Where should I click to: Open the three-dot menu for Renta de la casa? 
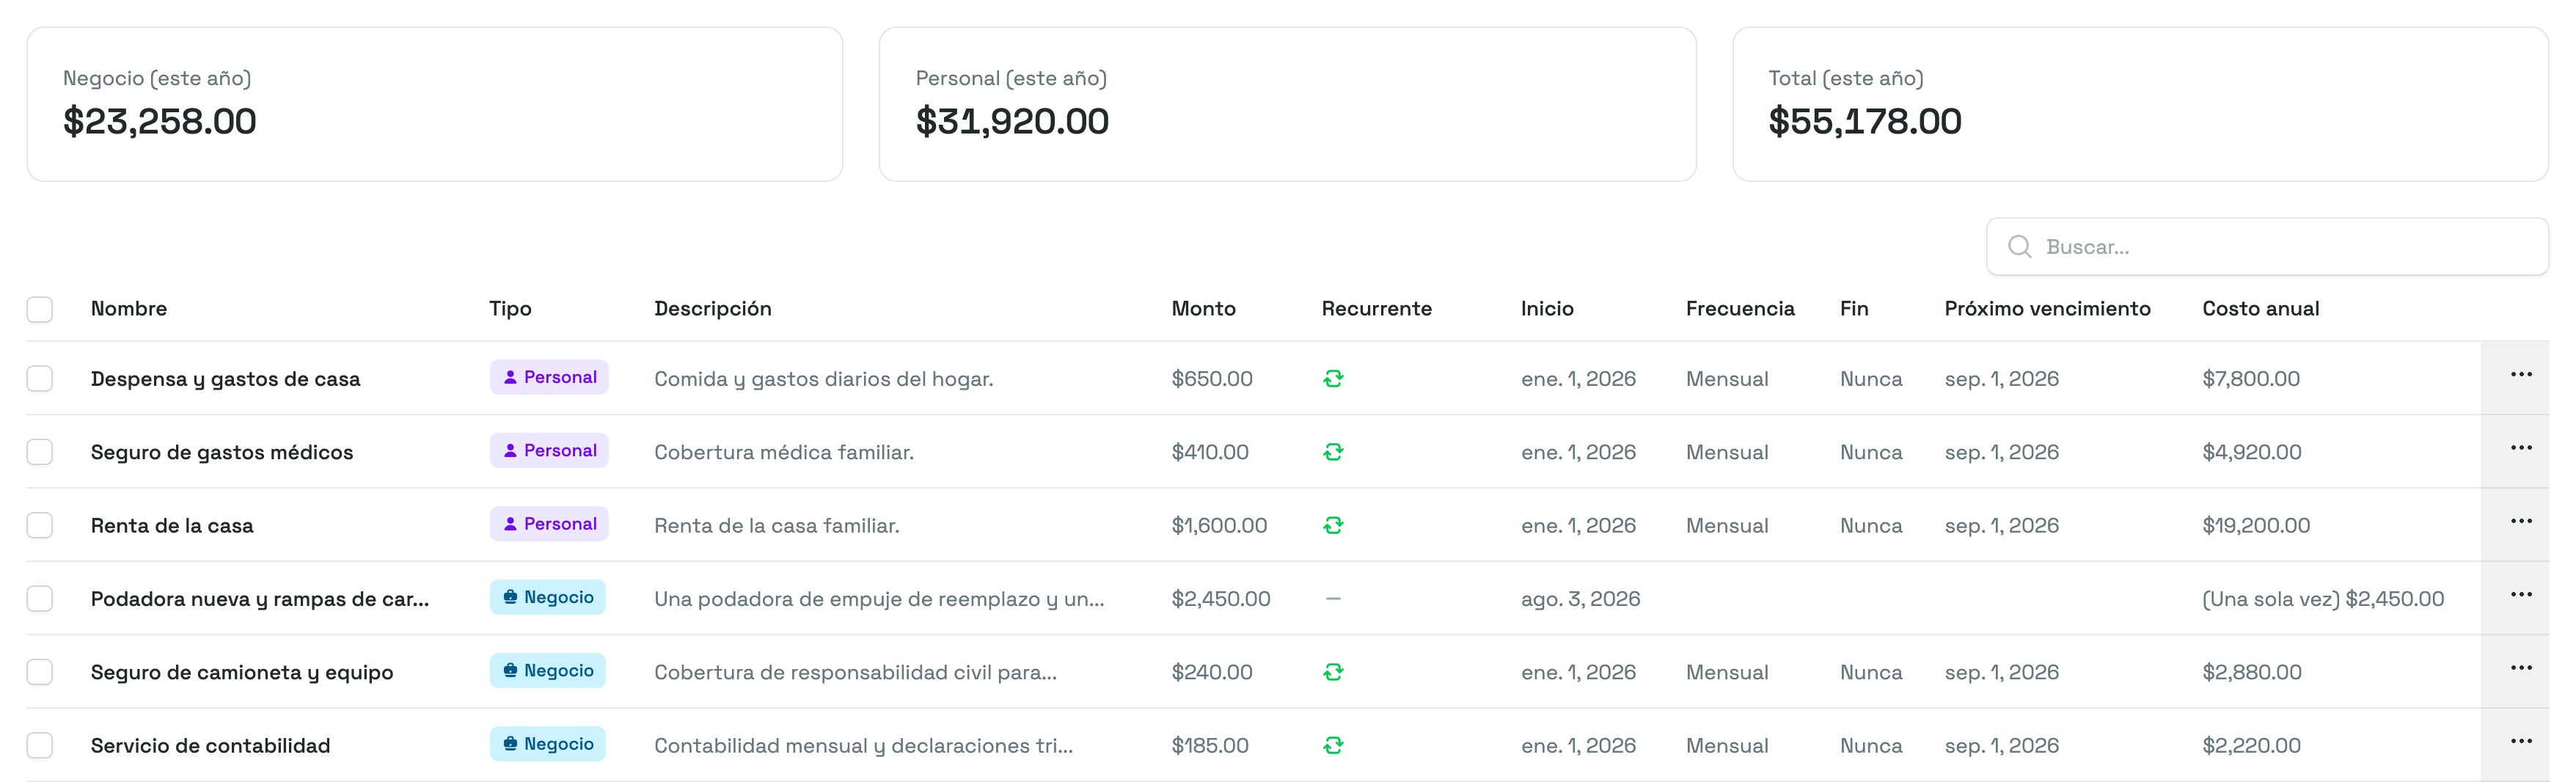click(2520, 522)
